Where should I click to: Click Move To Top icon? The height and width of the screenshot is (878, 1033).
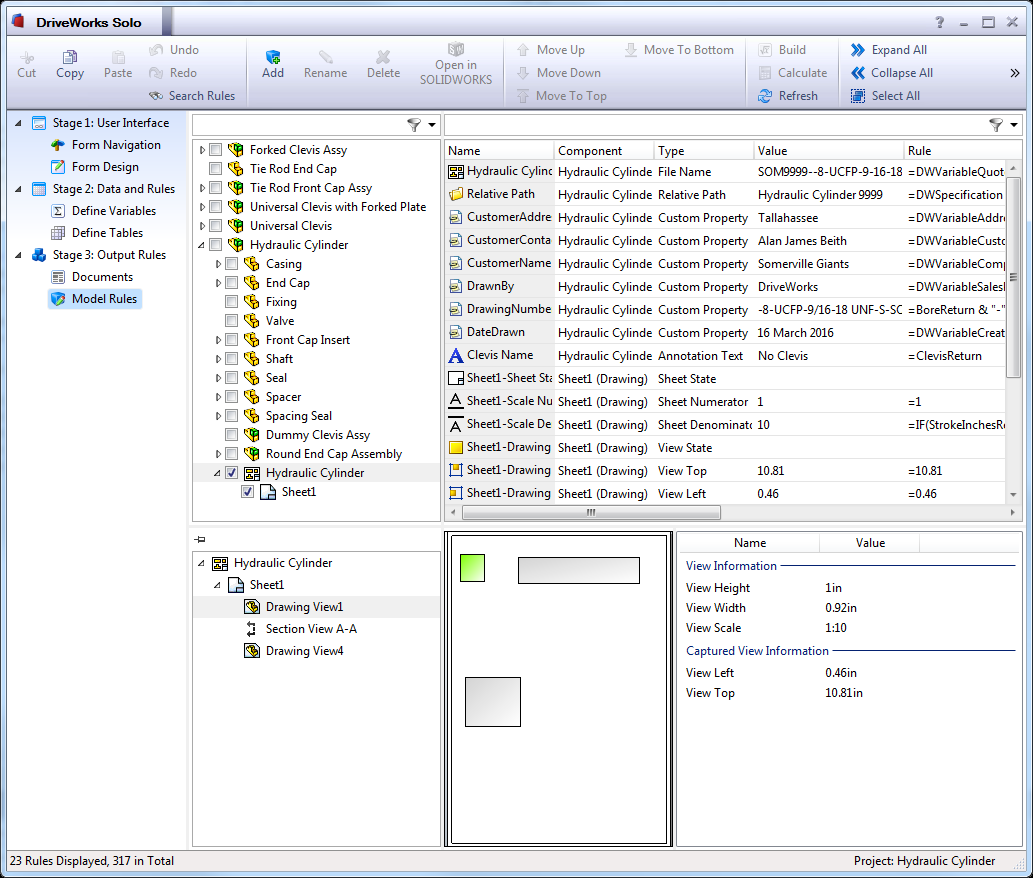click(523, 96)
